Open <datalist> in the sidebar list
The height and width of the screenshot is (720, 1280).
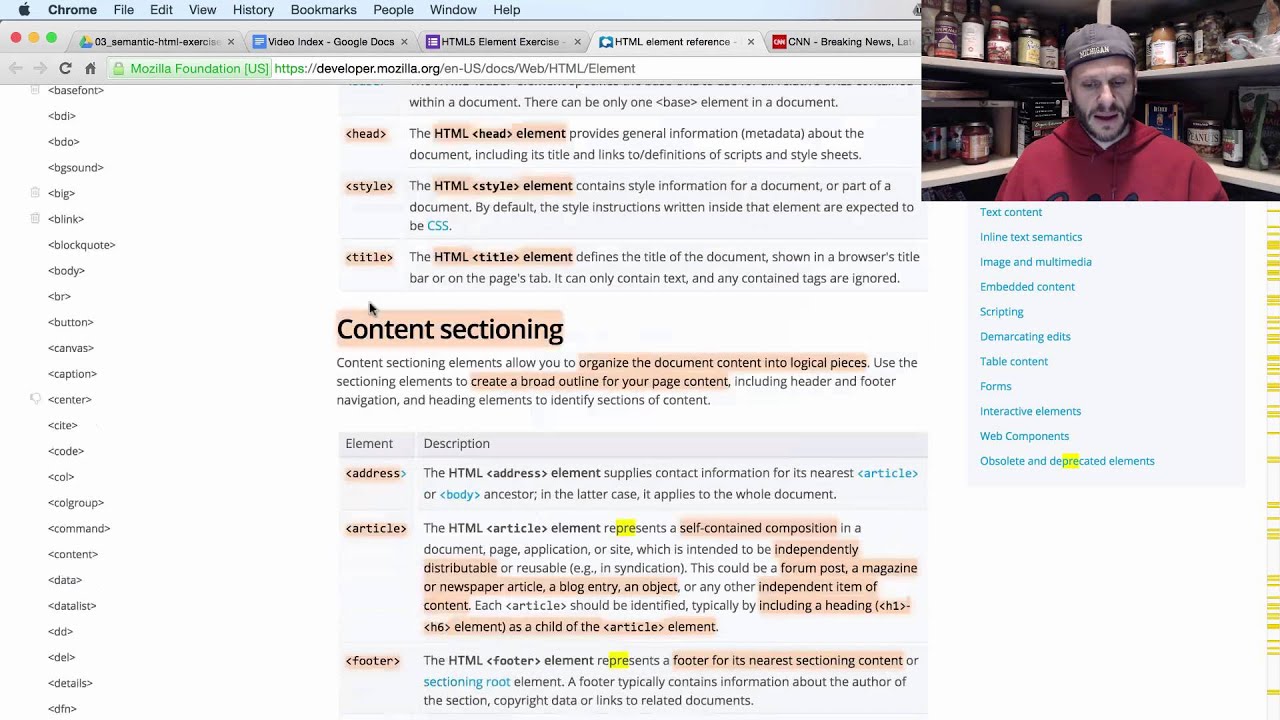72,606
